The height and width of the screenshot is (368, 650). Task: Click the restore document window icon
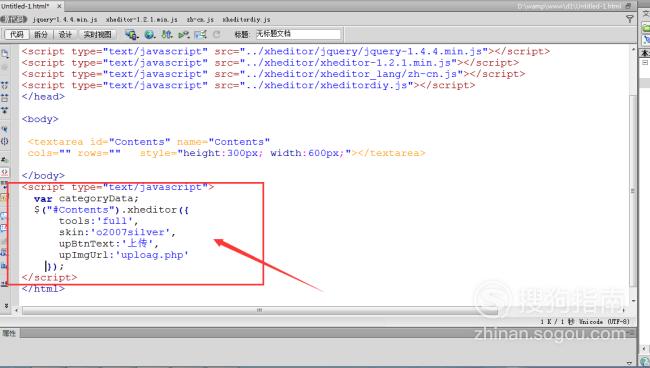coord(628,6)
